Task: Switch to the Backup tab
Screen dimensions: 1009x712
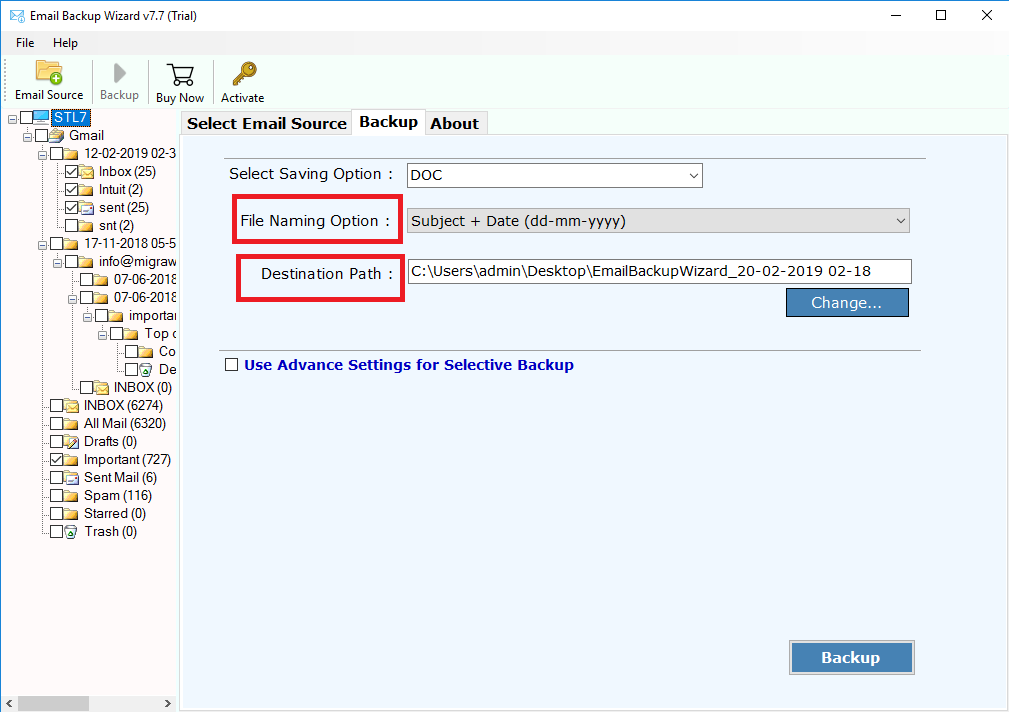Action: click(x=389, y=122)
